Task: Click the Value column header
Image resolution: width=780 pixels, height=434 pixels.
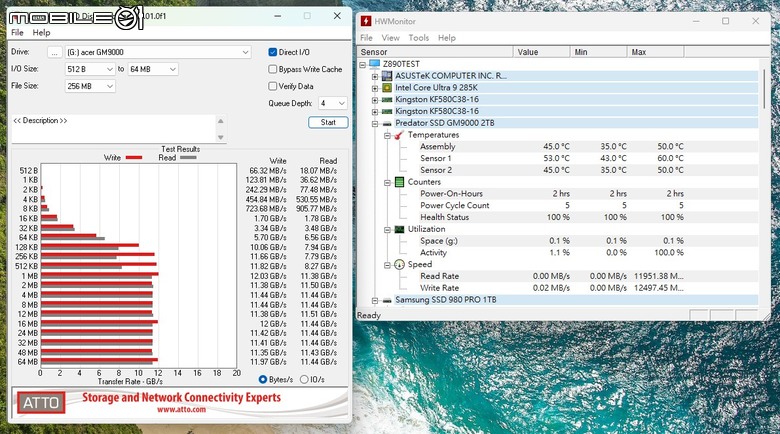Action: (x=542, y=52)
